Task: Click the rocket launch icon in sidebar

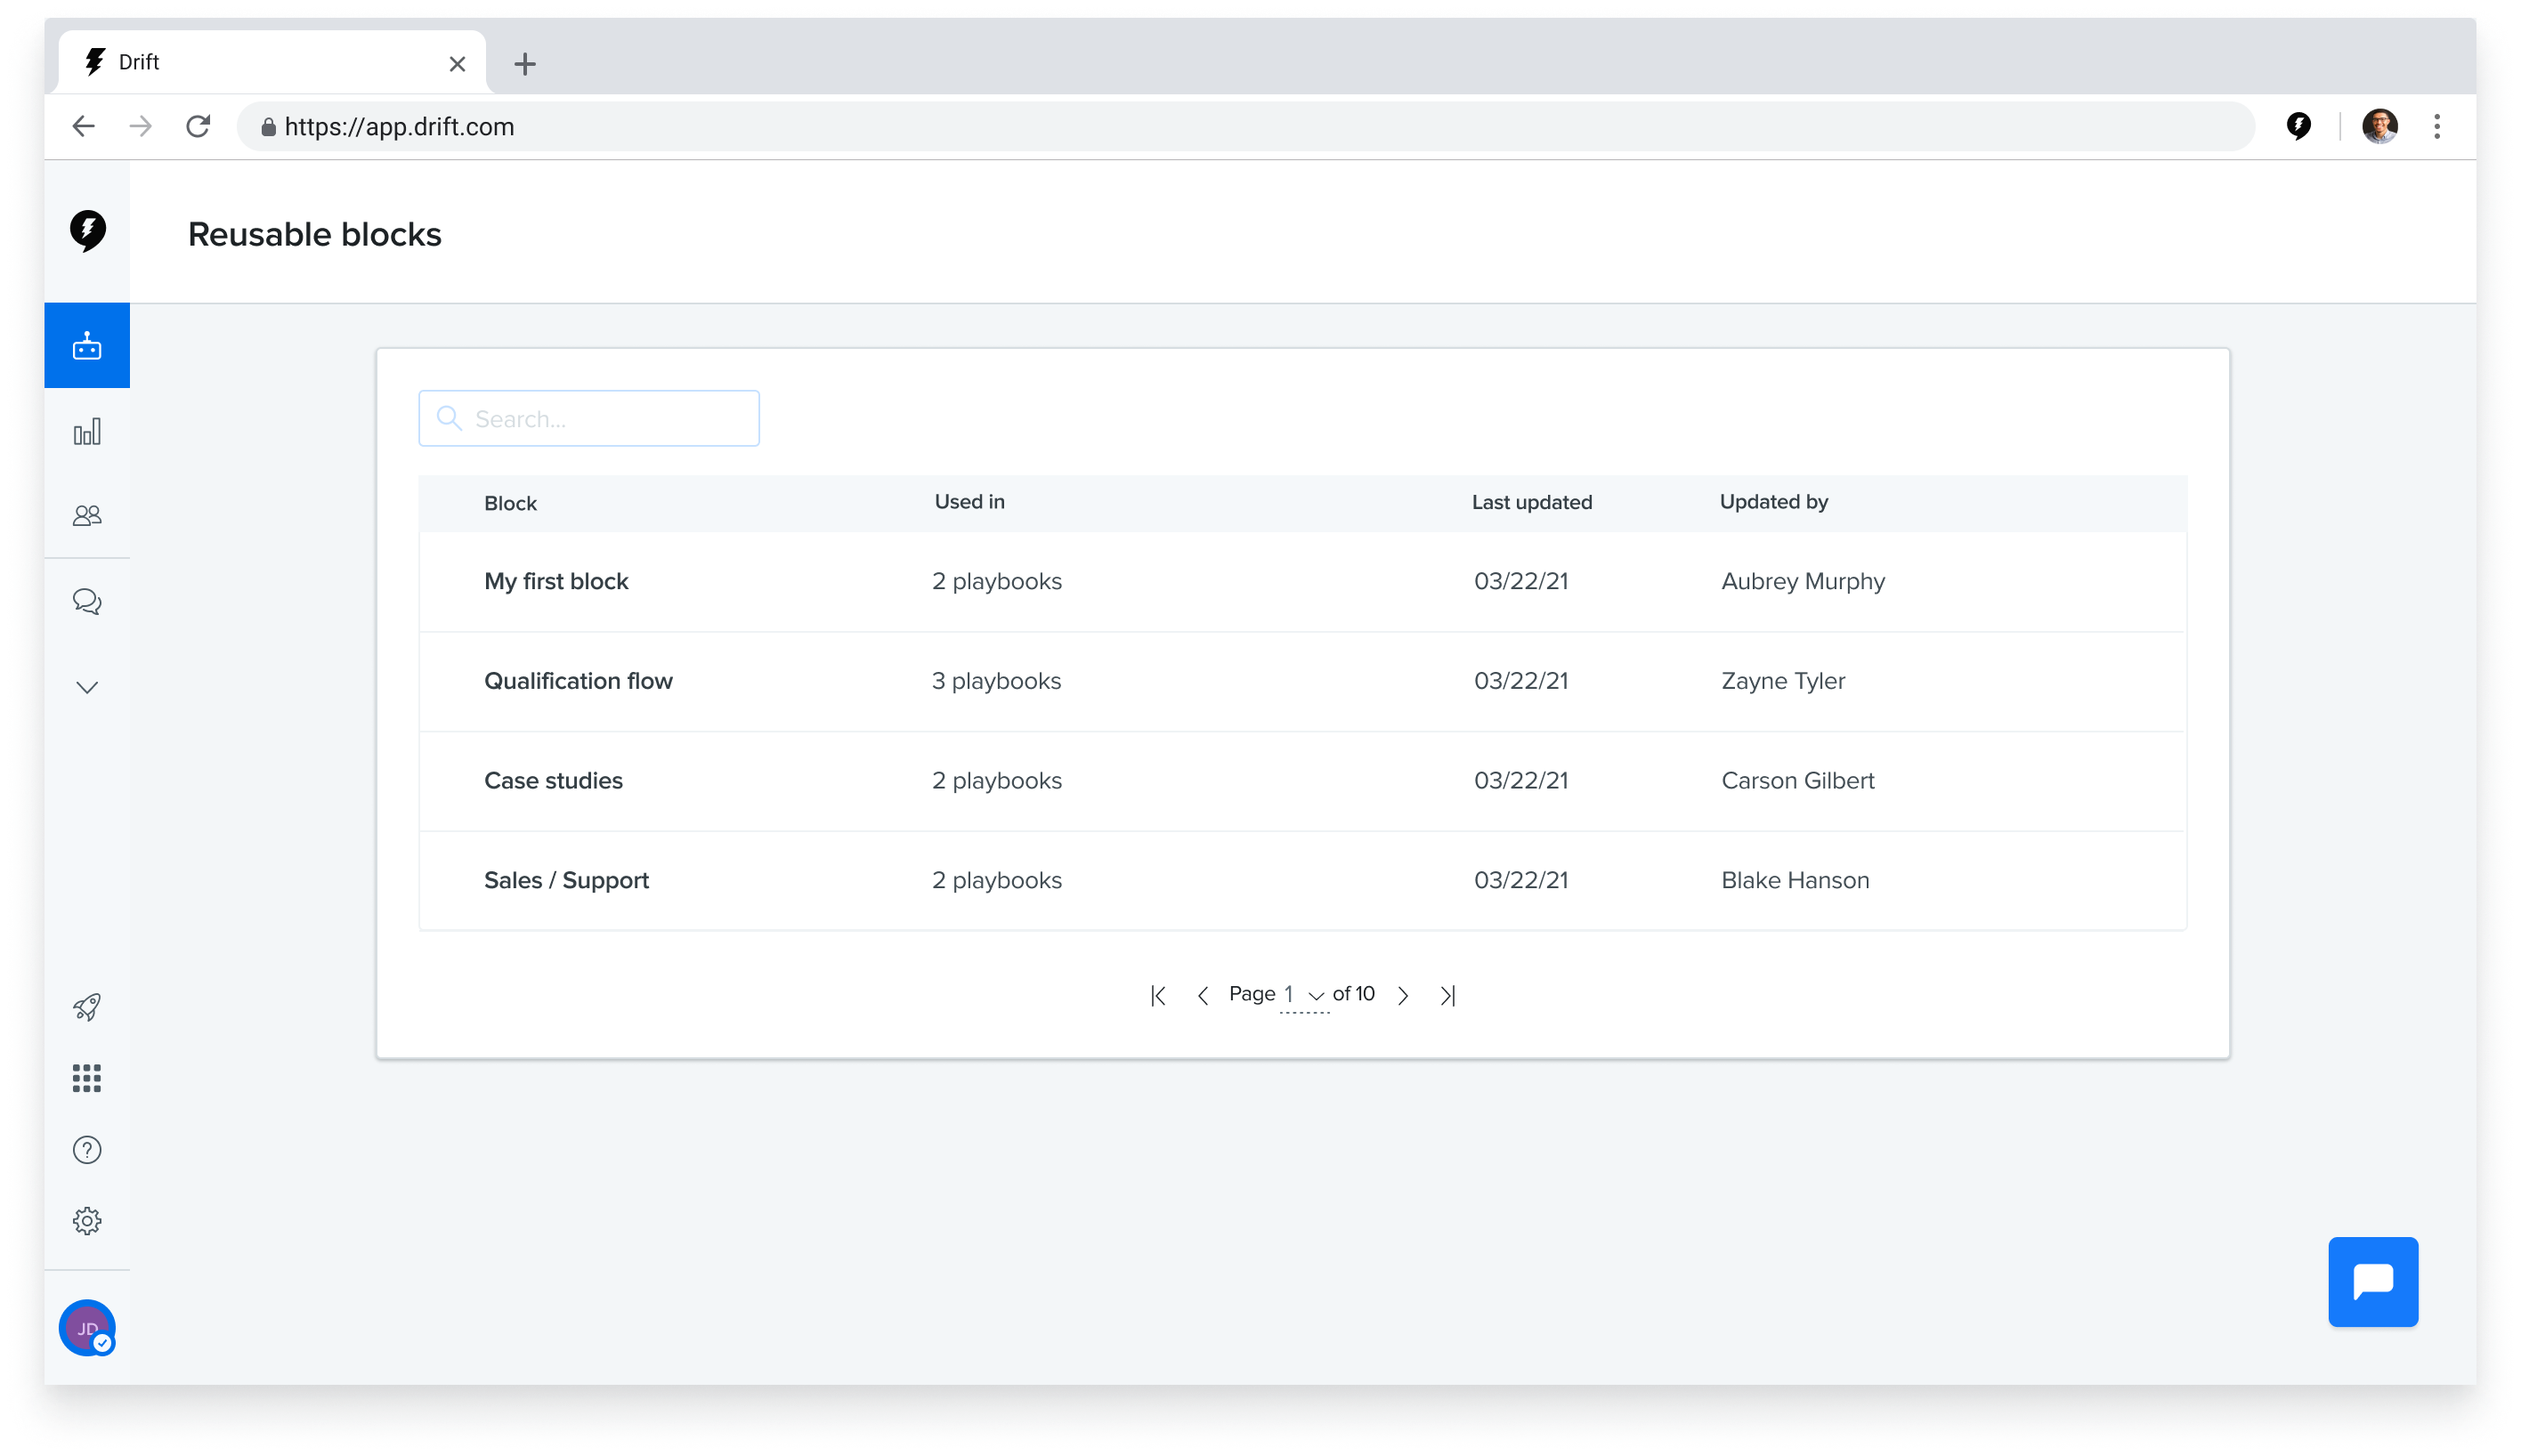Action: [x=87, y=1007]
